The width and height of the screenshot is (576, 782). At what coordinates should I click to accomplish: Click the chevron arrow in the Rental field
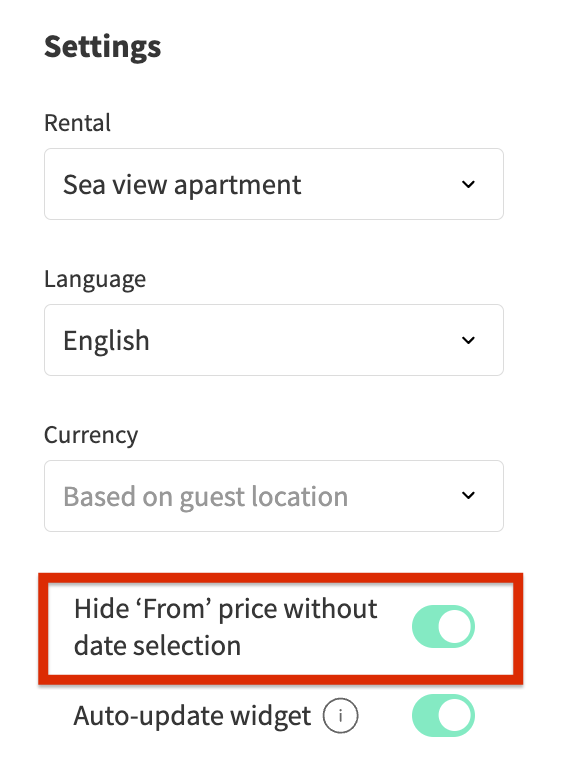tap(468, 184)
